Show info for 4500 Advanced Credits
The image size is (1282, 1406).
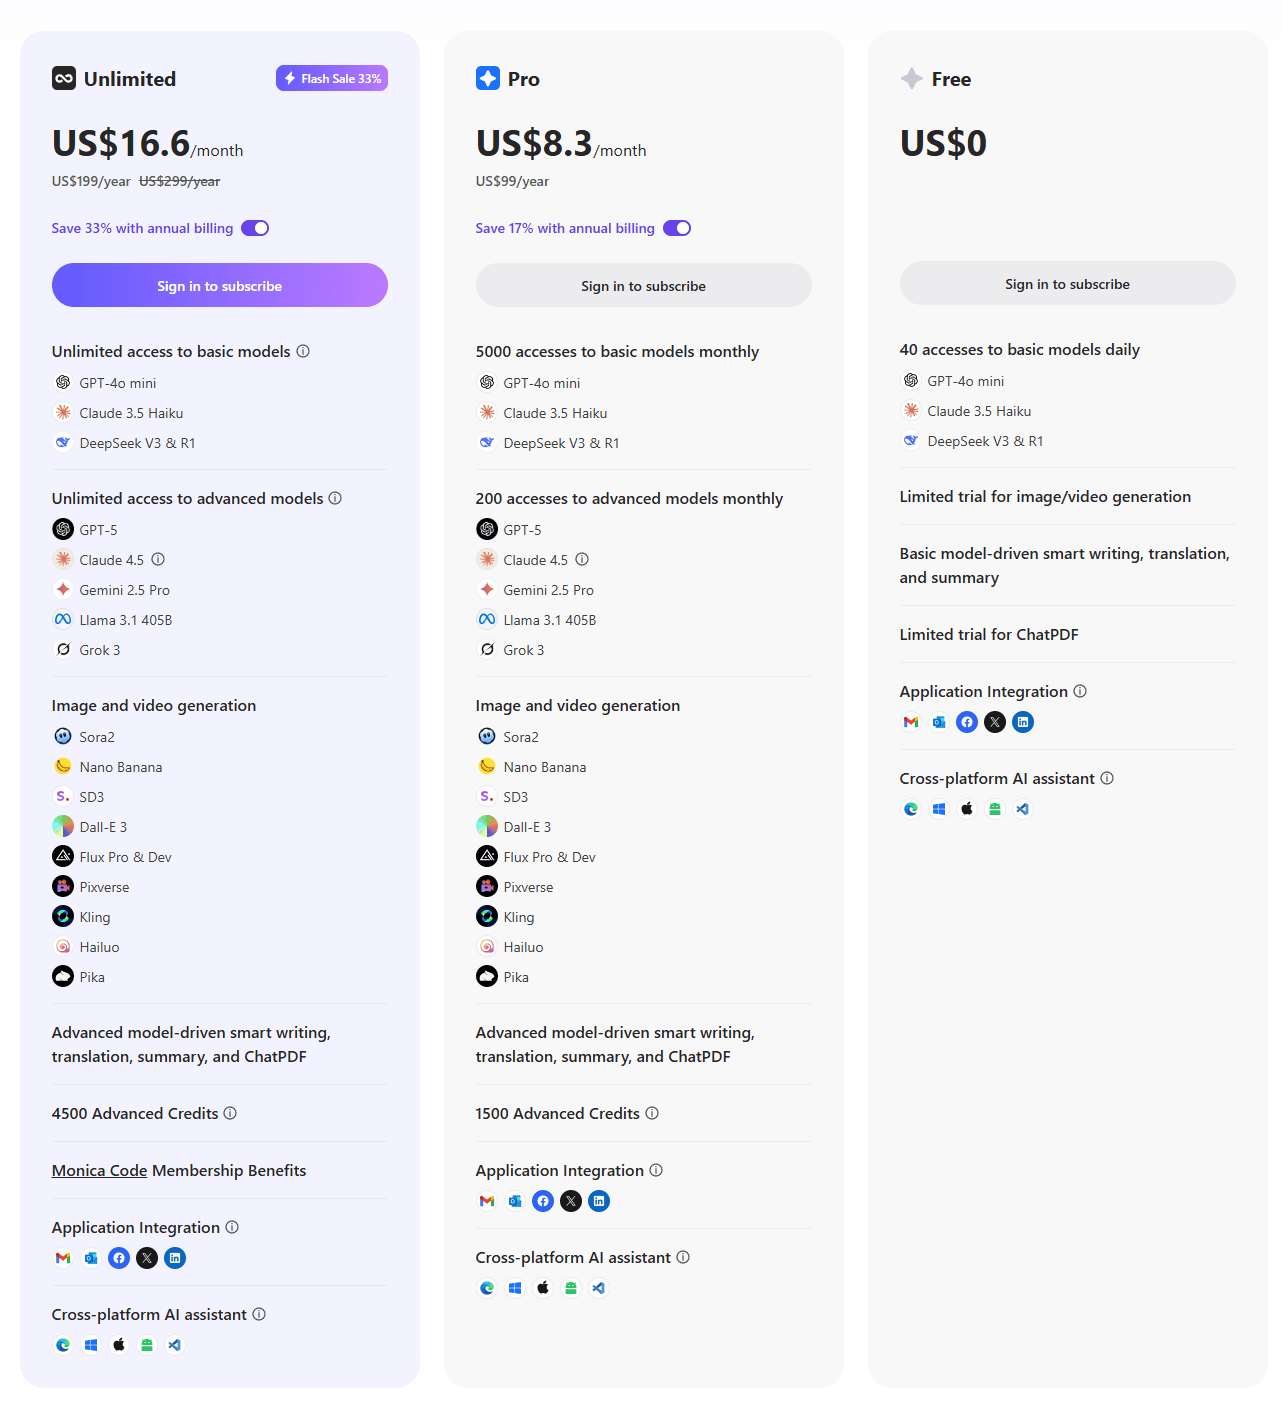[x=230, y=1113]
